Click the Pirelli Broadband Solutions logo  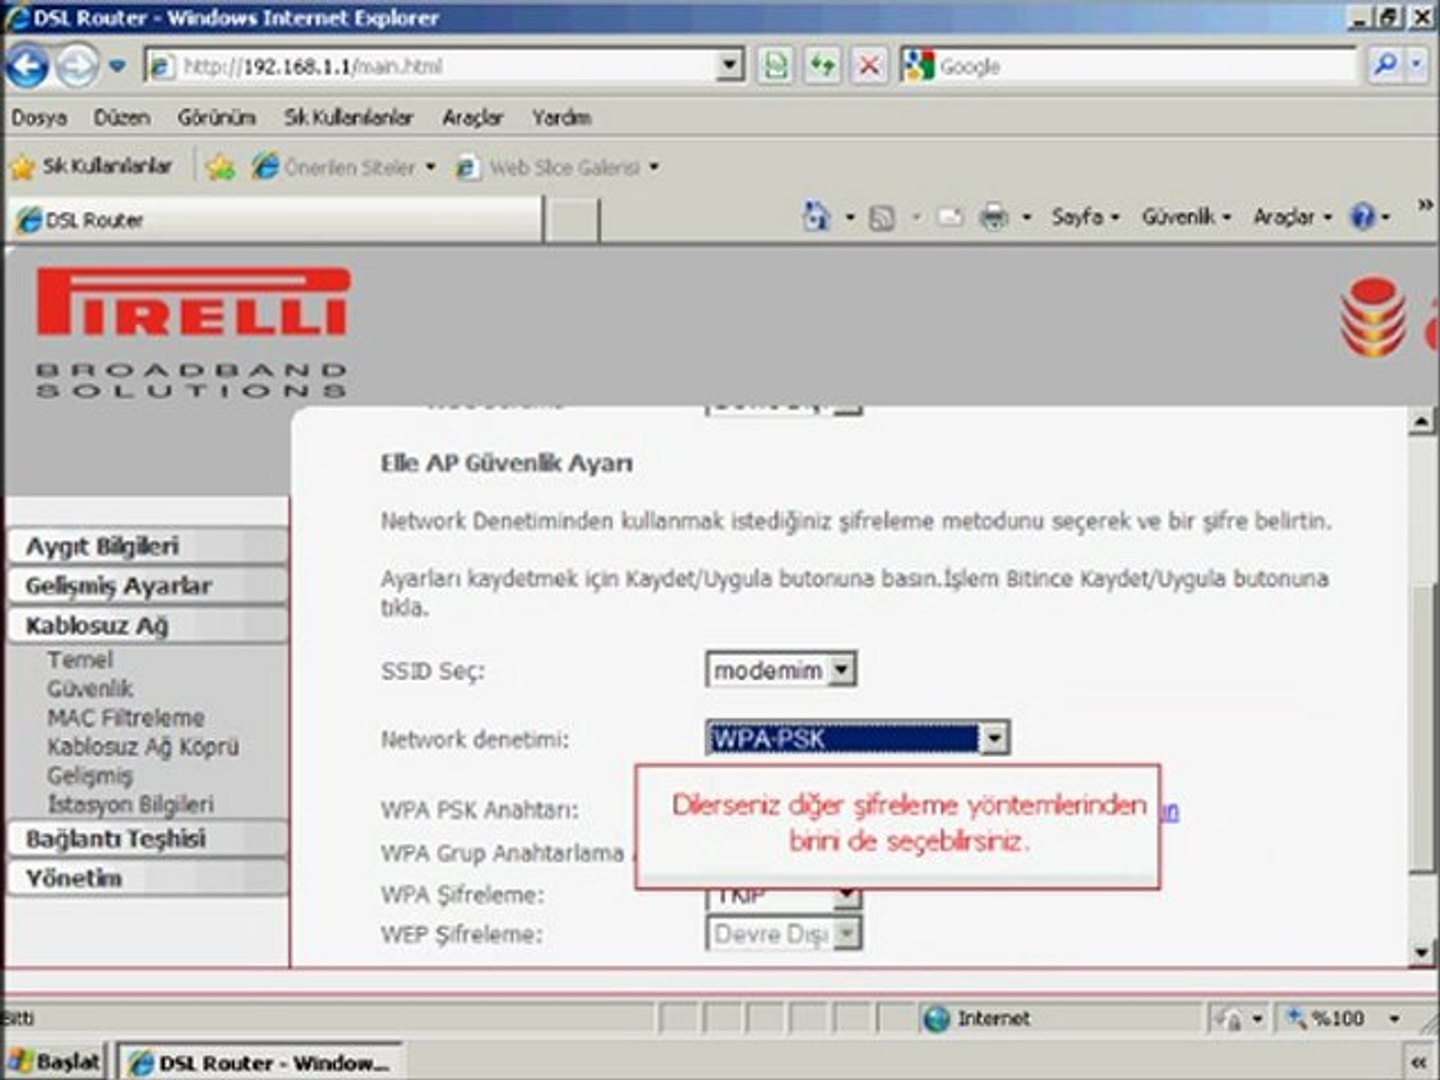point(192,333)
